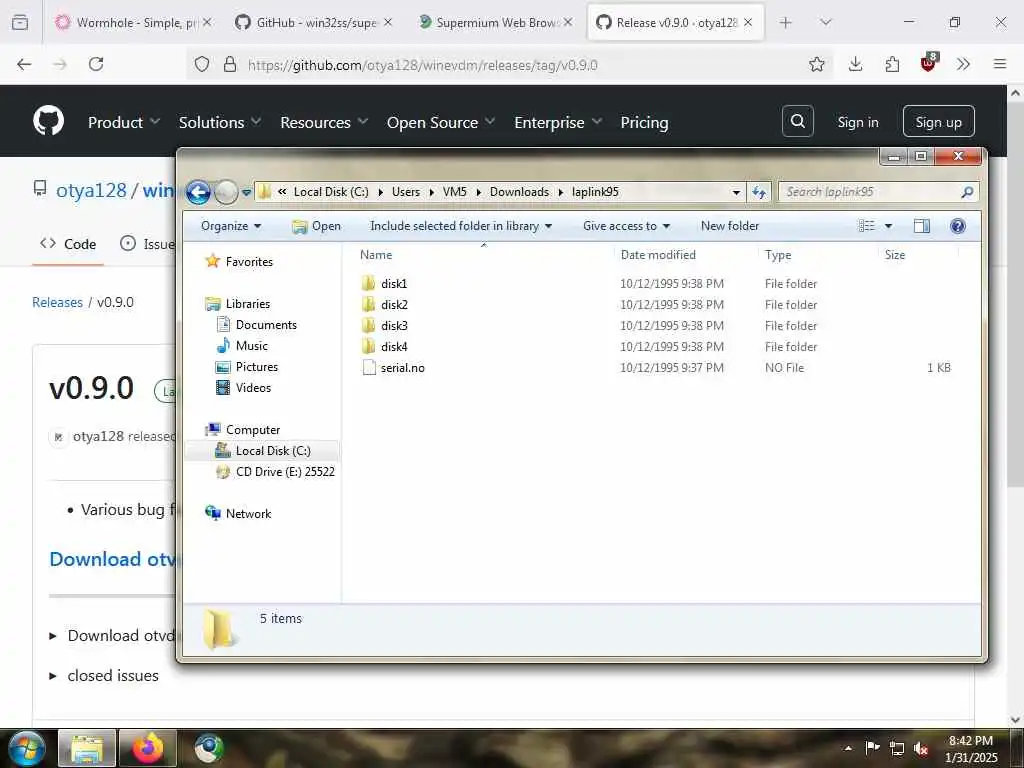The height and width of the screenshot is (768, 1024).
Task: Open otya128 owner link
Action: tap(91, 190)
